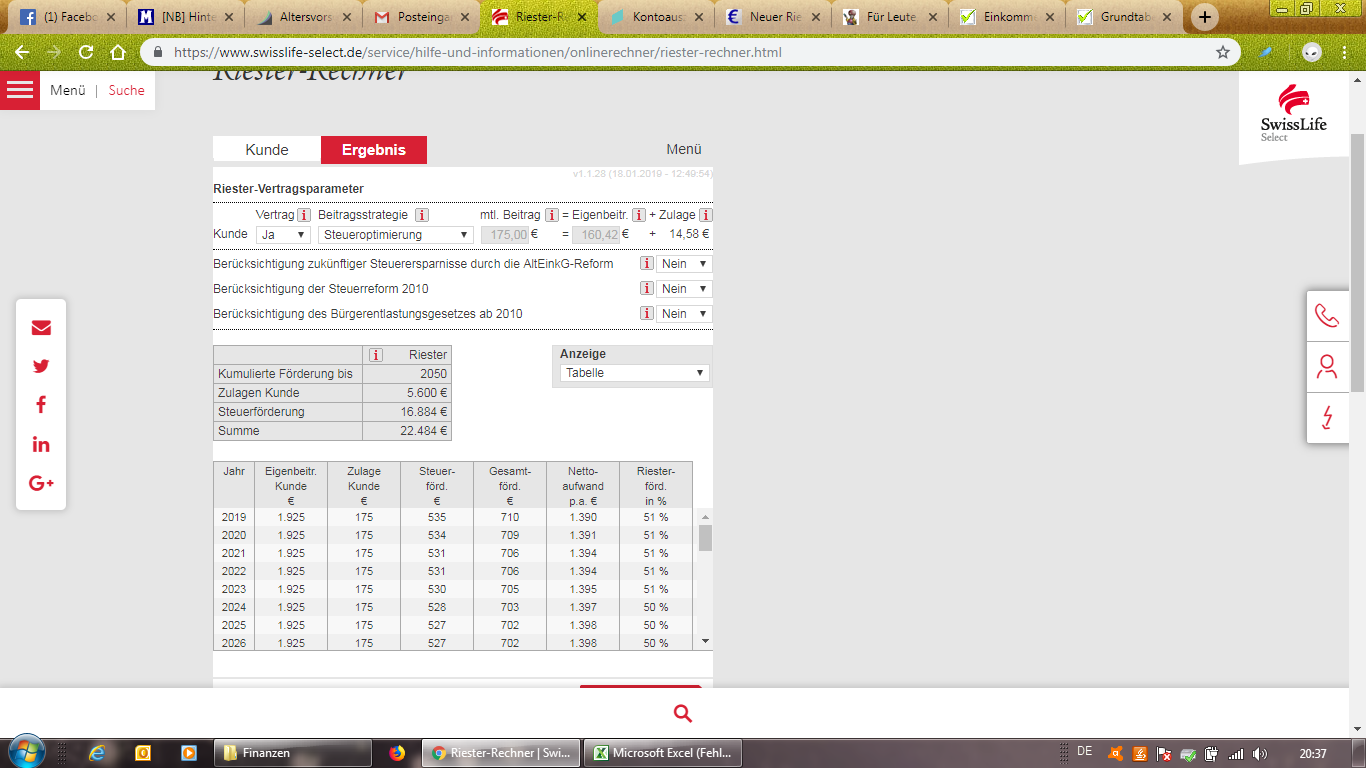Screen dimensions: 1366x768
Task: Open the Bürgerentlastungsgesetzes Nein dropdown
Action: [684, 314]
